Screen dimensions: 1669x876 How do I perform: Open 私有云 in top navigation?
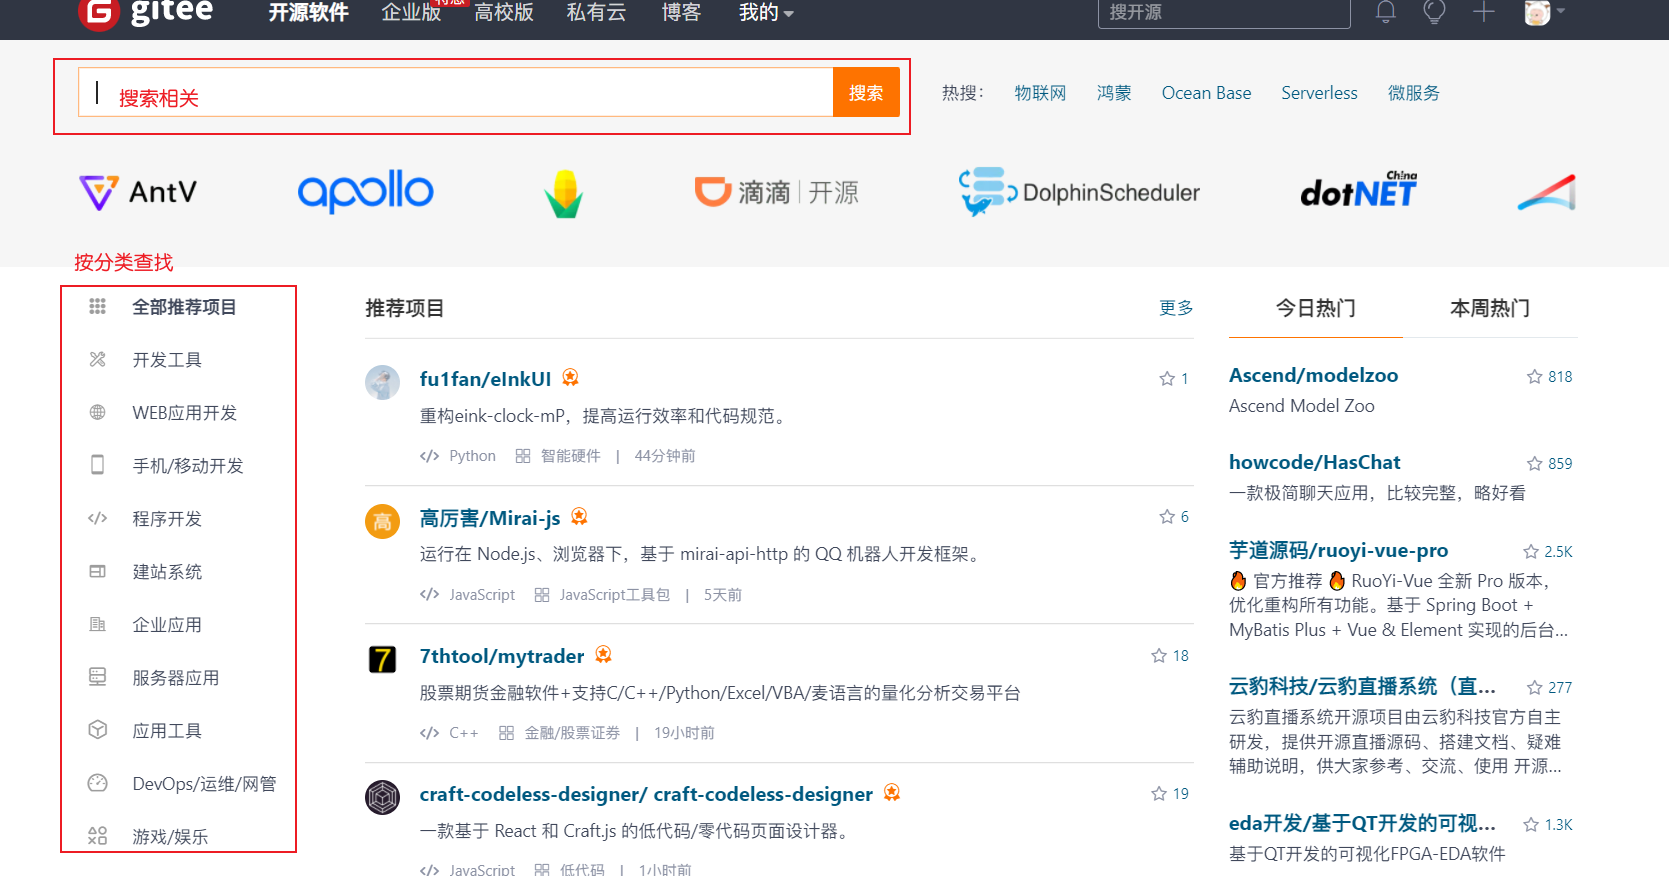[x=596, y=13]
